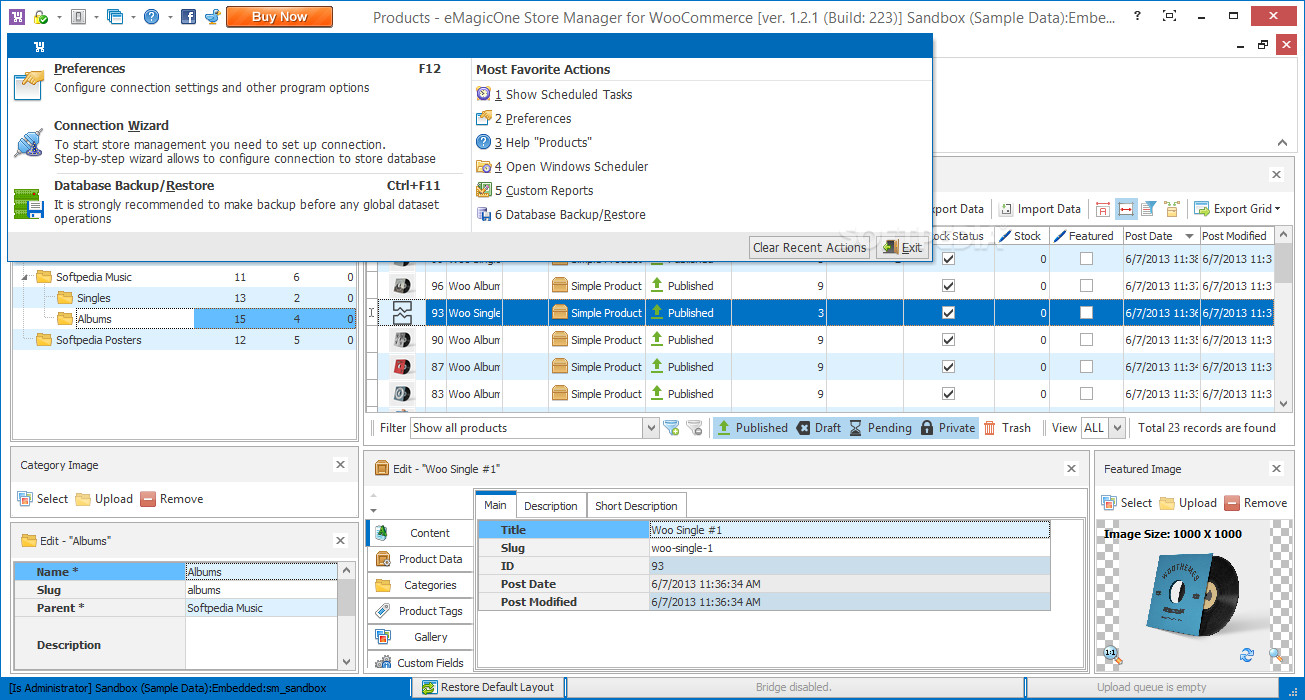The height and width of the screenshot is (700, 1305).
Task: Click the purple Store Manager app icon
Action: point(16,17)
